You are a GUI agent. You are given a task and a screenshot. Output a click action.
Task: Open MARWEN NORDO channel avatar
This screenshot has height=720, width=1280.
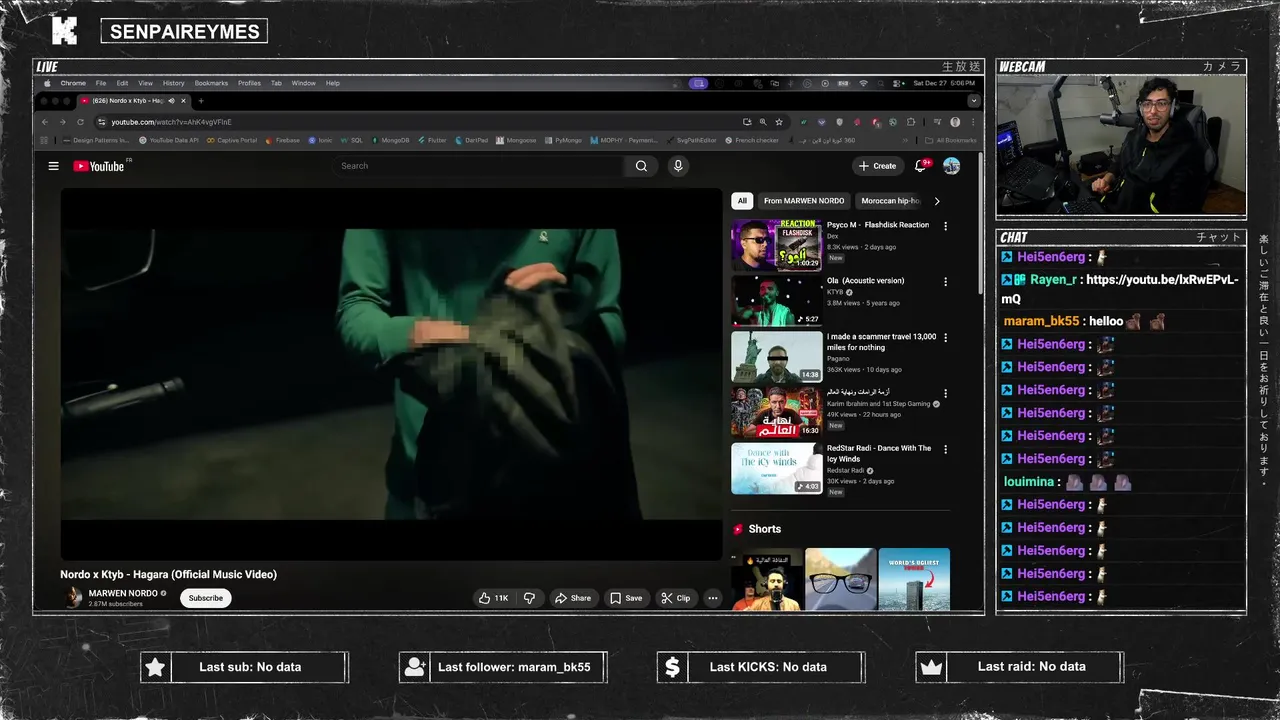(73, 597)
